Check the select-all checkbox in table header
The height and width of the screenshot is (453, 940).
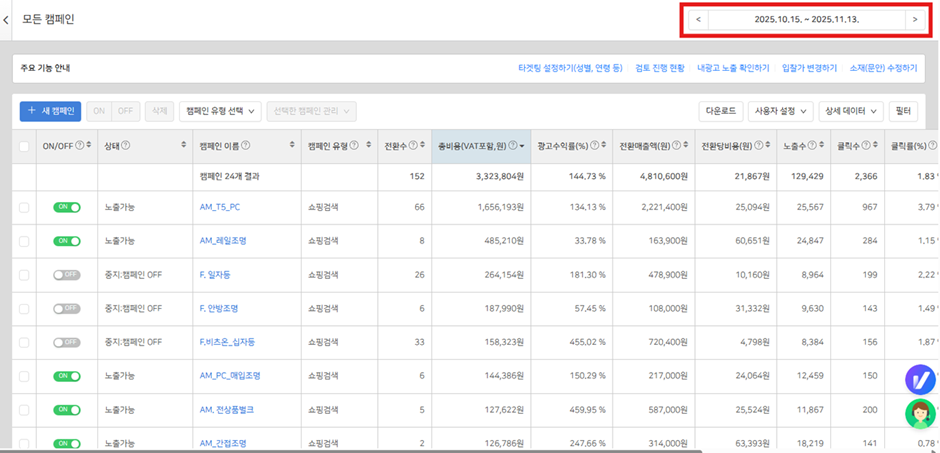pyautogui.click(x=24, y=146)
